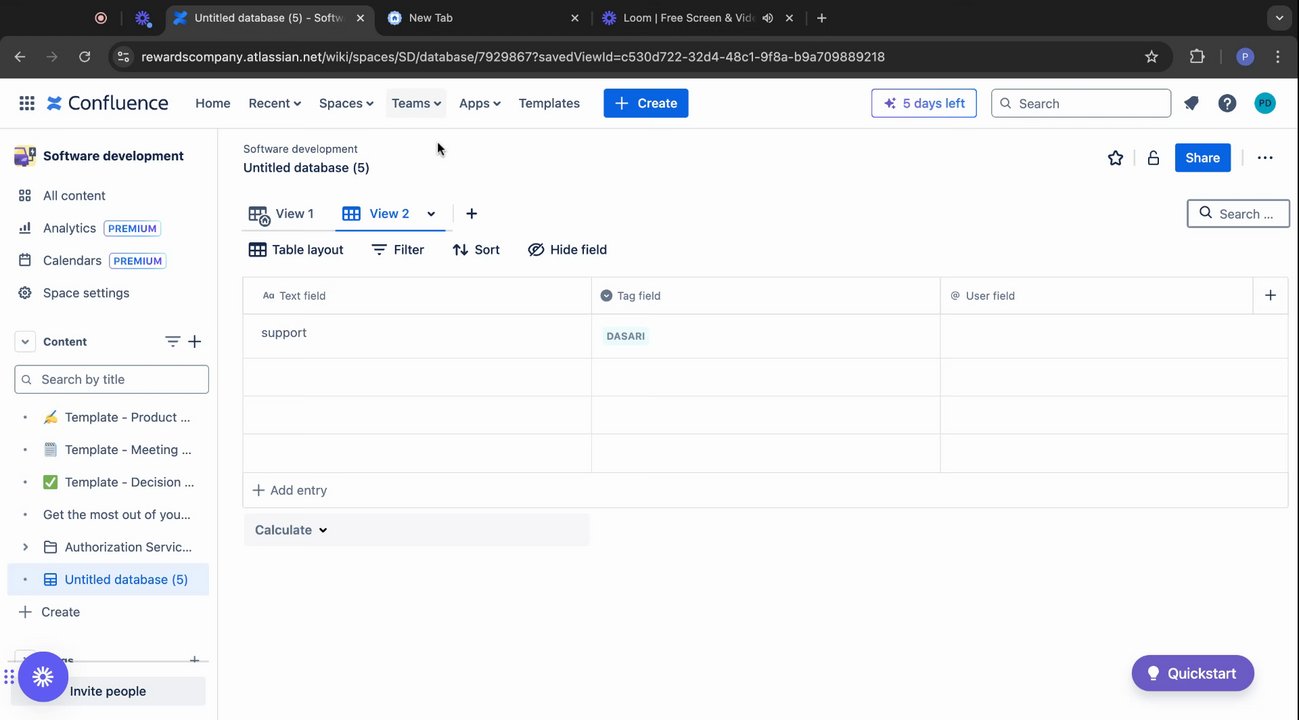Click the Hide field option
The height and width of the screenshot is (720, 1299).
tap(567, 250)
